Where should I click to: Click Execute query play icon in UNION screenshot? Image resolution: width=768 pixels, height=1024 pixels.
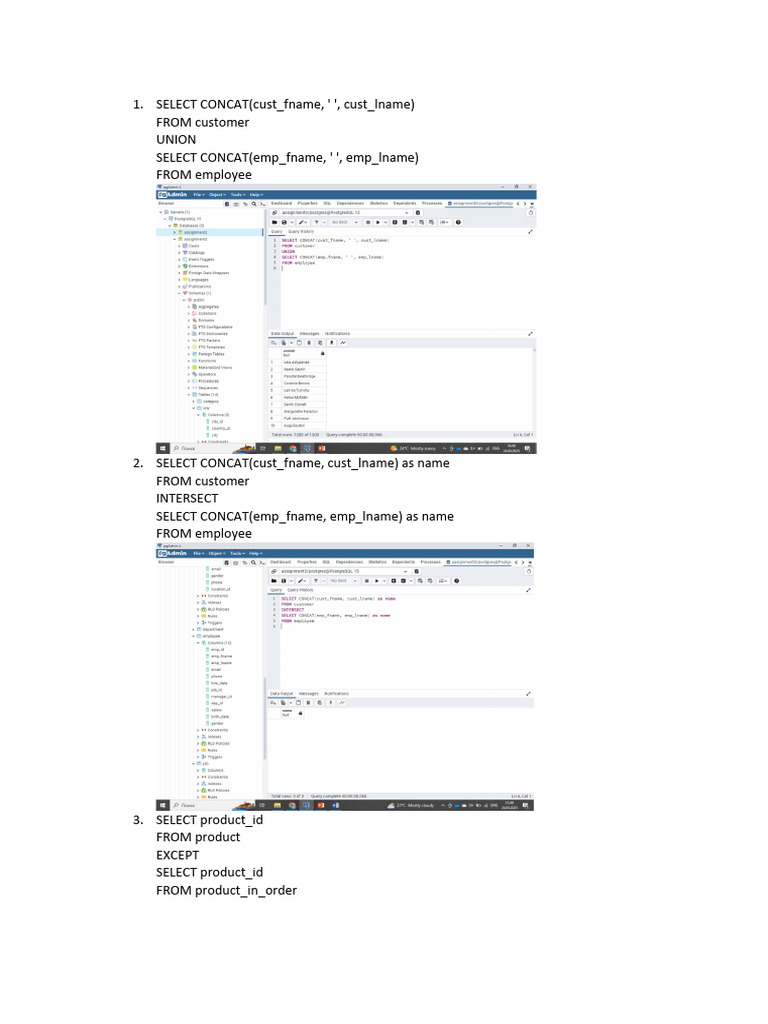pyautogui.click(x=378, y=222)
